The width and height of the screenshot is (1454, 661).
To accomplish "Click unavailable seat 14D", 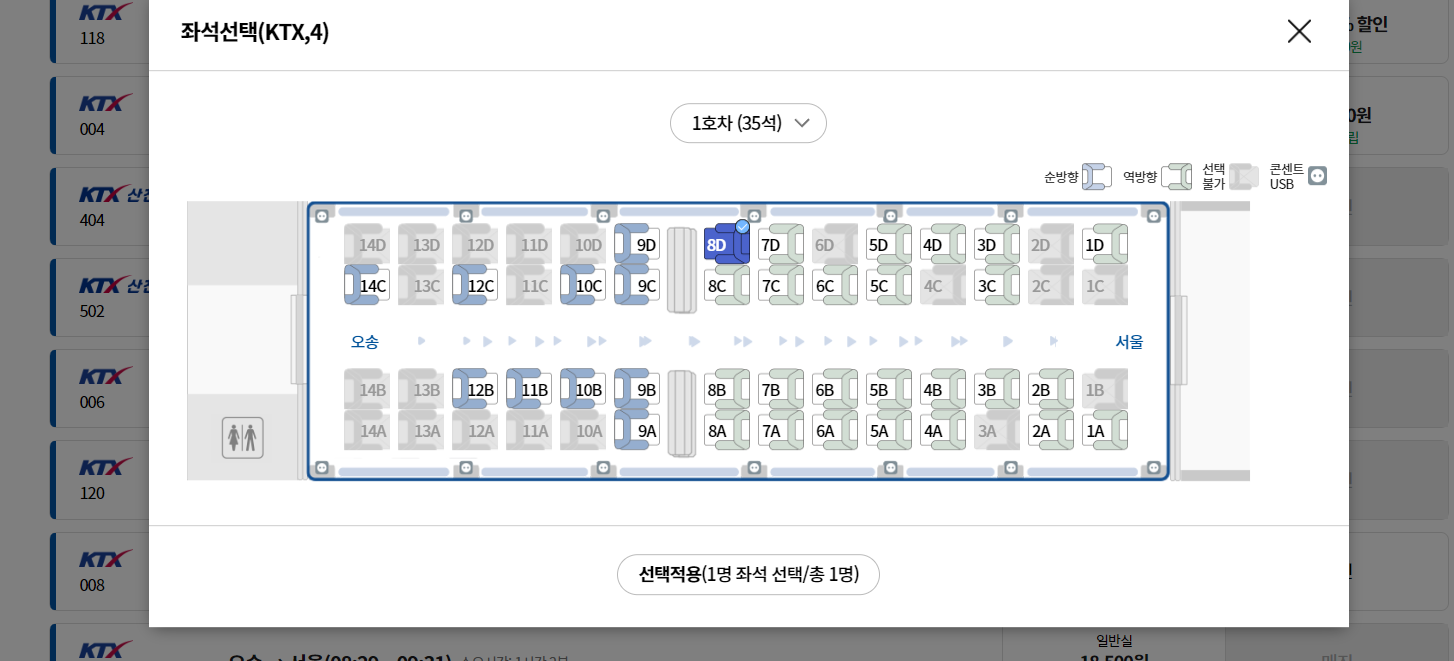I will pyautogui.click(x=367, y=245).
